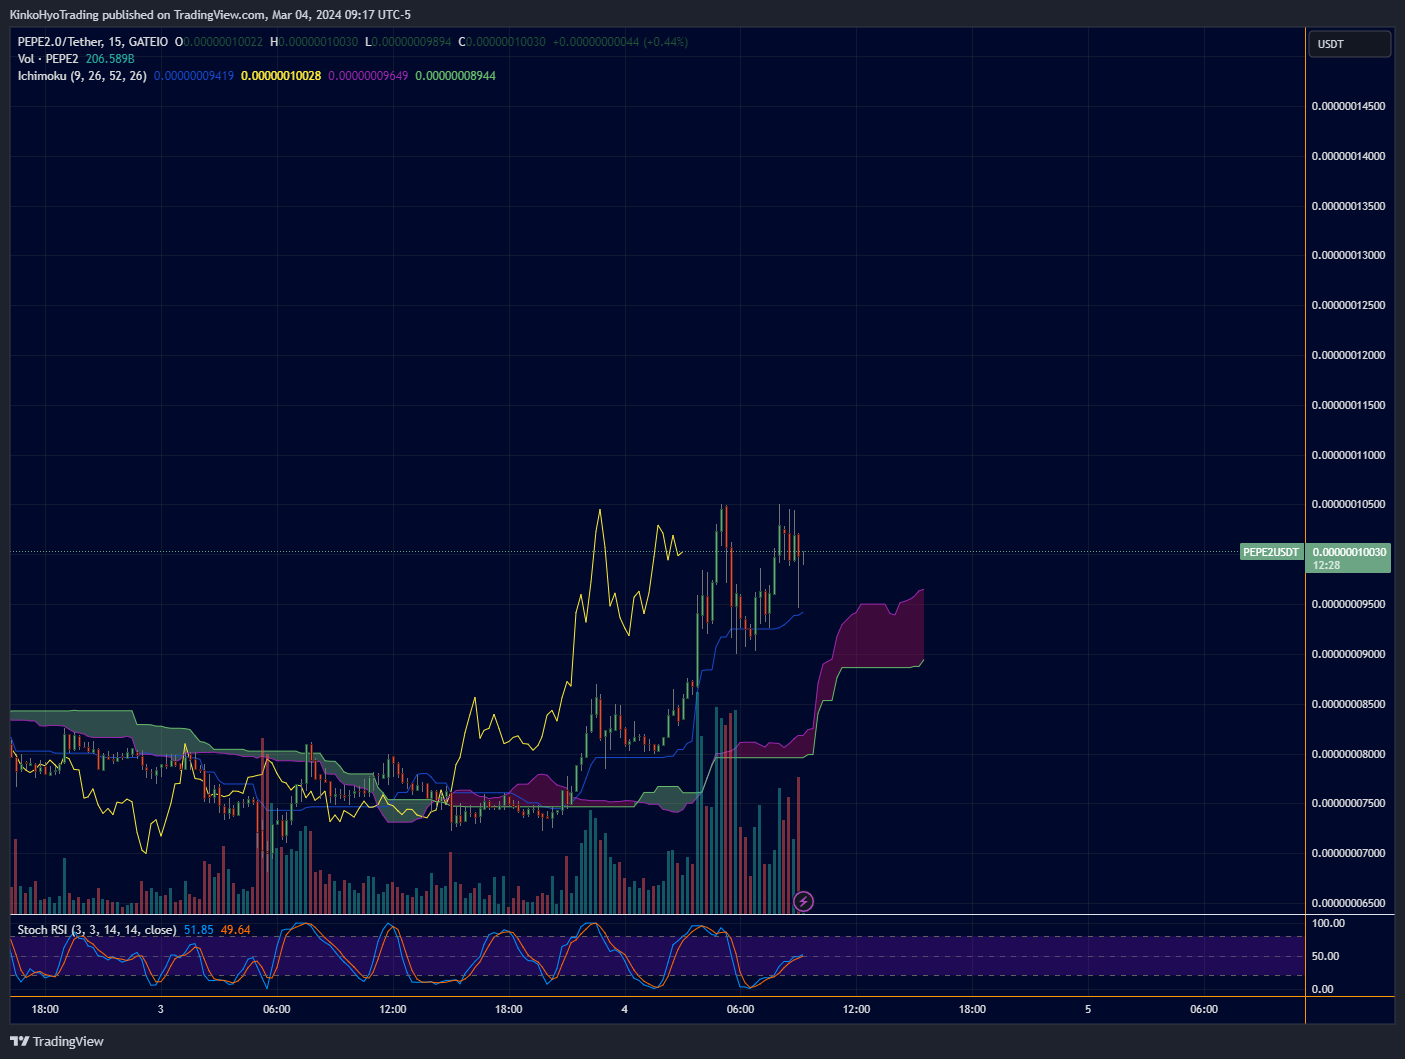Select the Stoch RSI indicator legend
Screen dimensions: 1405x1059
click(97, 930)
